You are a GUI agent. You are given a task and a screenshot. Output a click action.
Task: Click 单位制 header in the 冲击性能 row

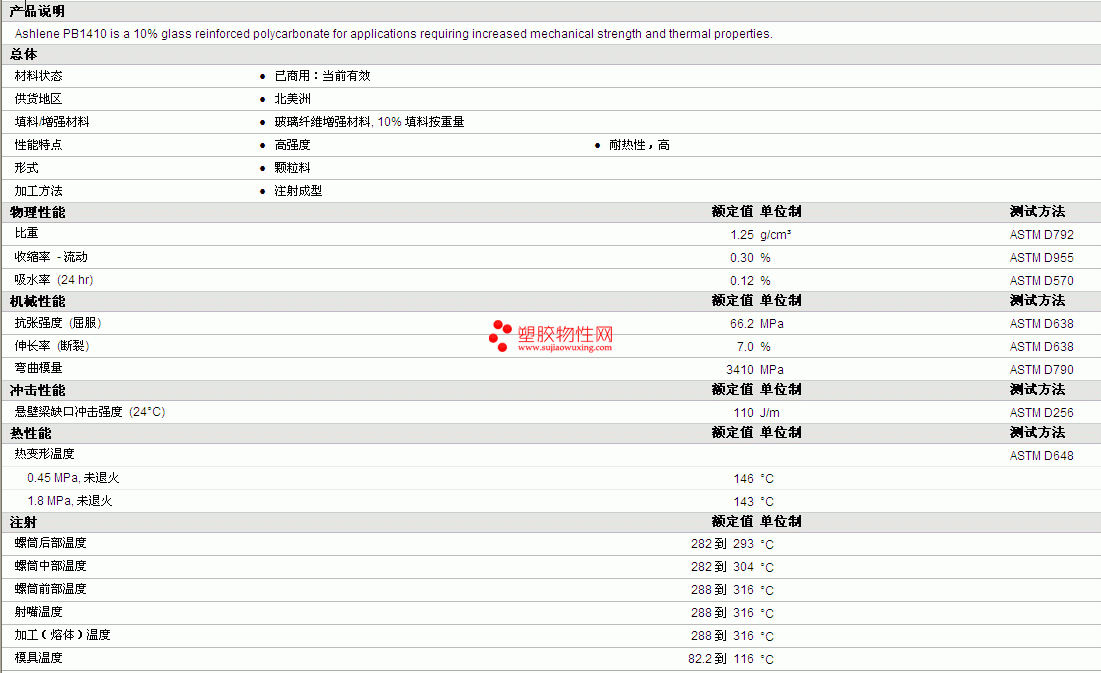(780, 390)
